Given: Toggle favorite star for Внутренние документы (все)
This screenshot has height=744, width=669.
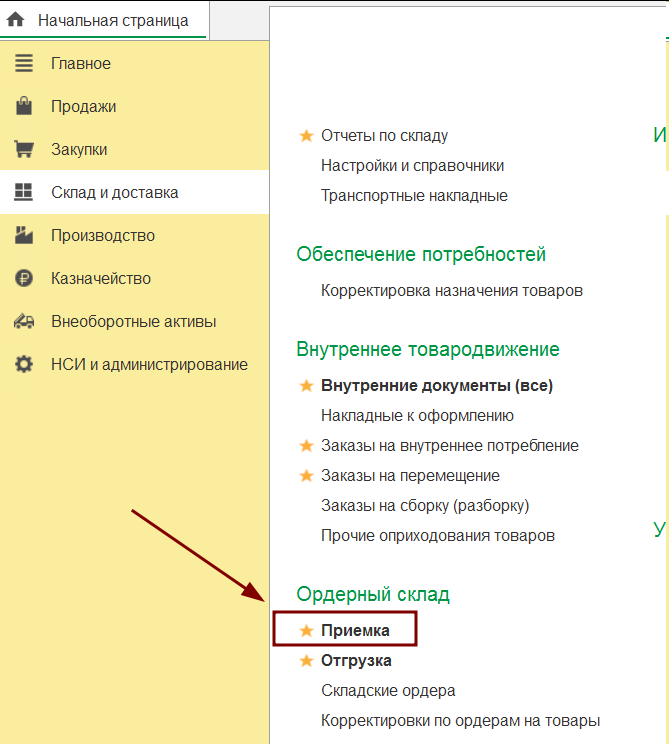Looking at the screenshot, I should 307,386.
